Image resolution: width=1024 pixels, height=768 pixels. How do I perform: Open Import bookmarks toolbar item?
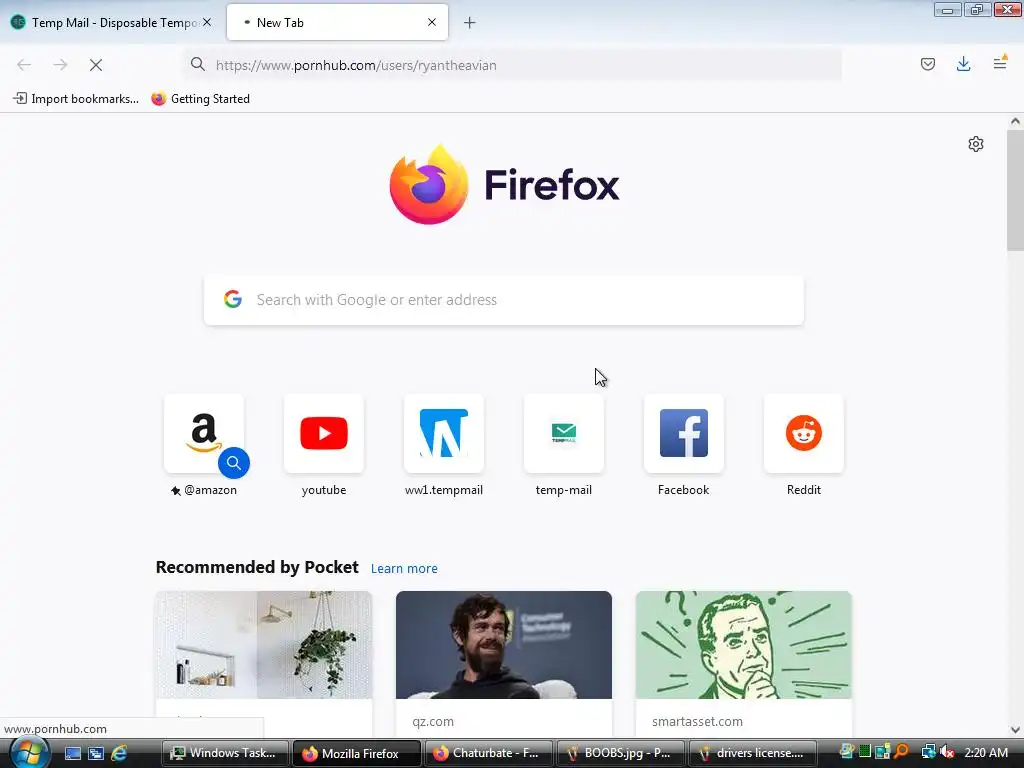tap(76, 99)
